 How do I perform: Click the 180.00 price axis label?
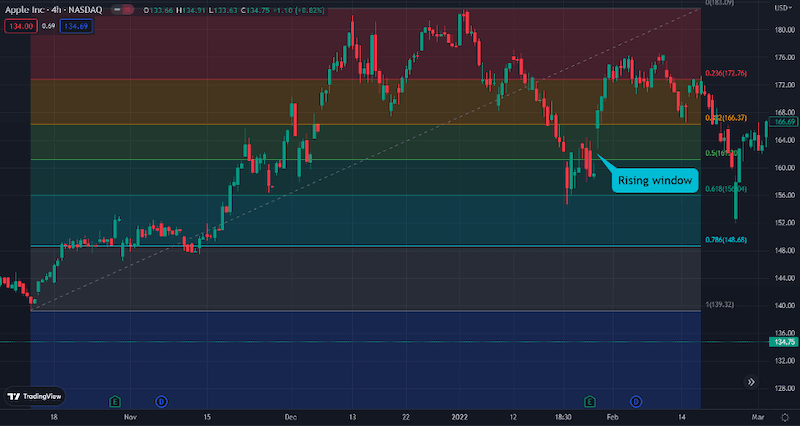click(784, 30)
